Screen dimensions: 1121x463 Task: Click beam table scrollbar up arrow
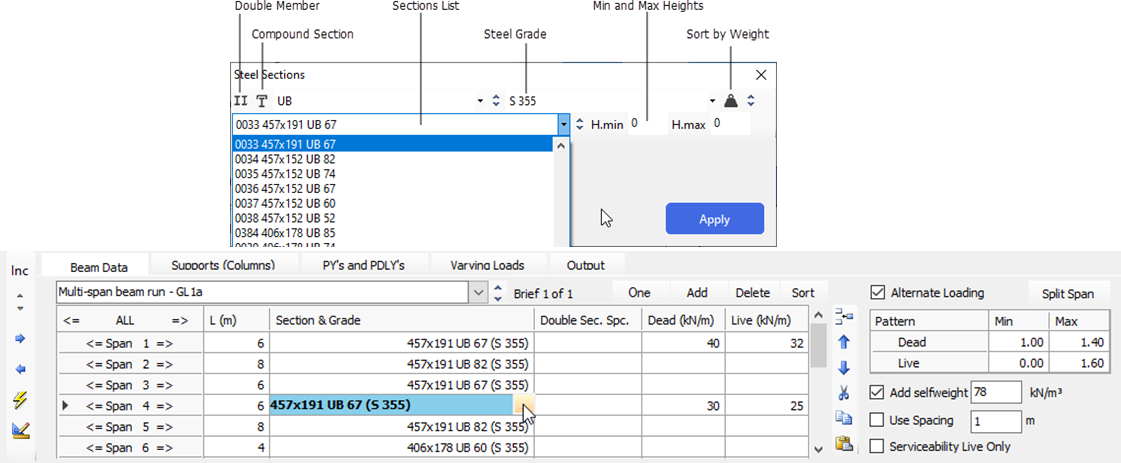click(819, 317)
